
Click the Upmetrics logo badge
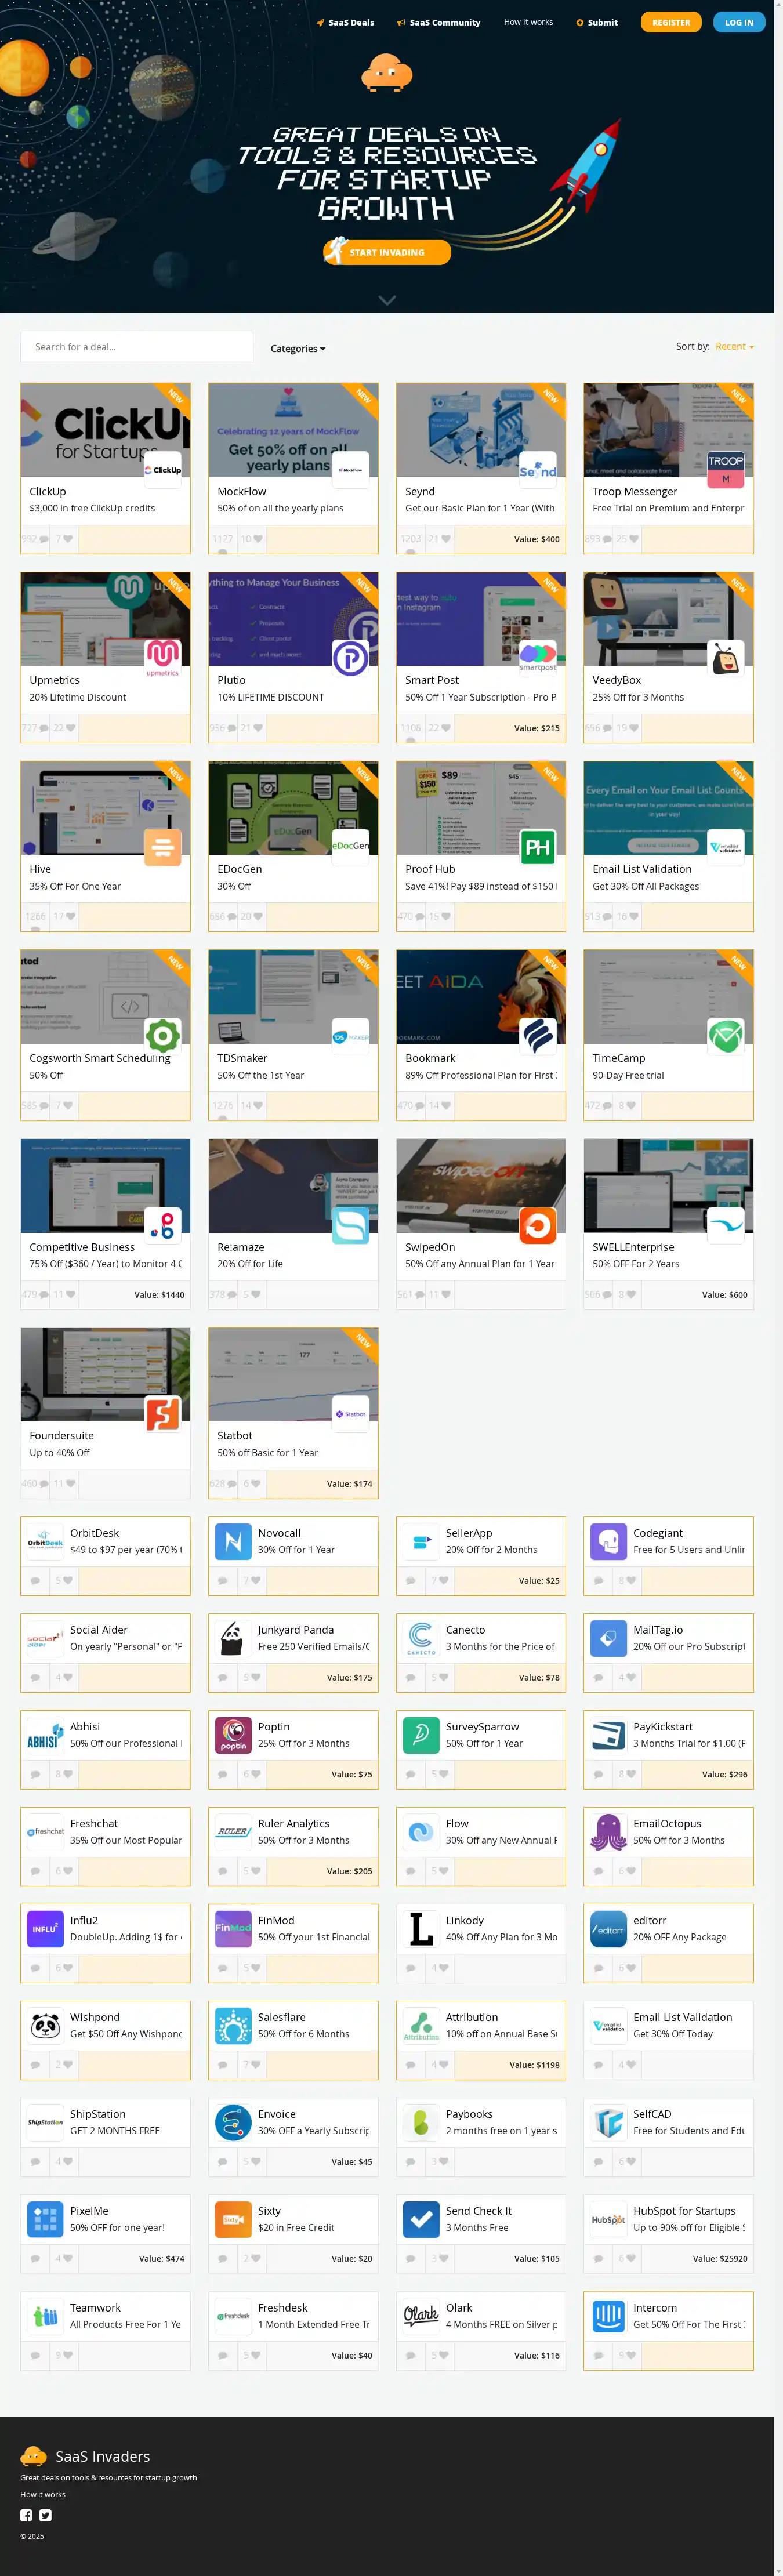coord(163,657)
